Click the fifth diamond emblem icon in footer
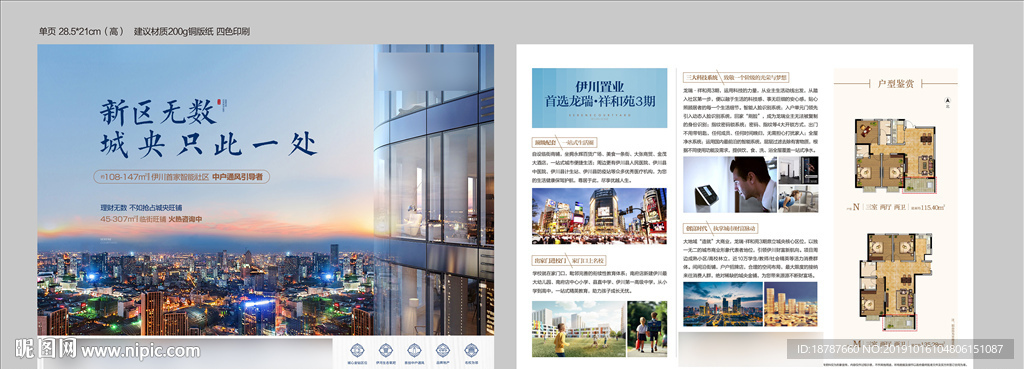Screen dimensions: 1024x369 472,350
